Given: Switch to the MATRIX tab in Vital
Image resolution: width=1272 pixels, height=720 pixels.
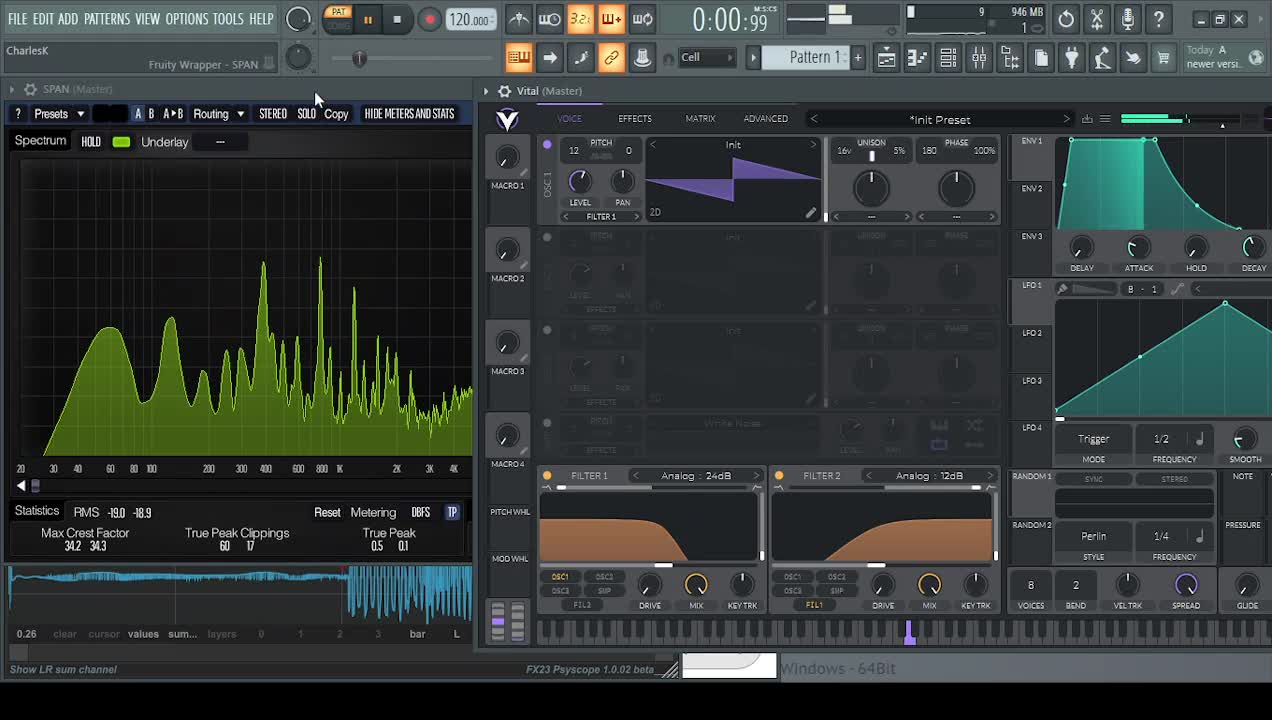Looking at the screenshot, I should tap(700, 119).
